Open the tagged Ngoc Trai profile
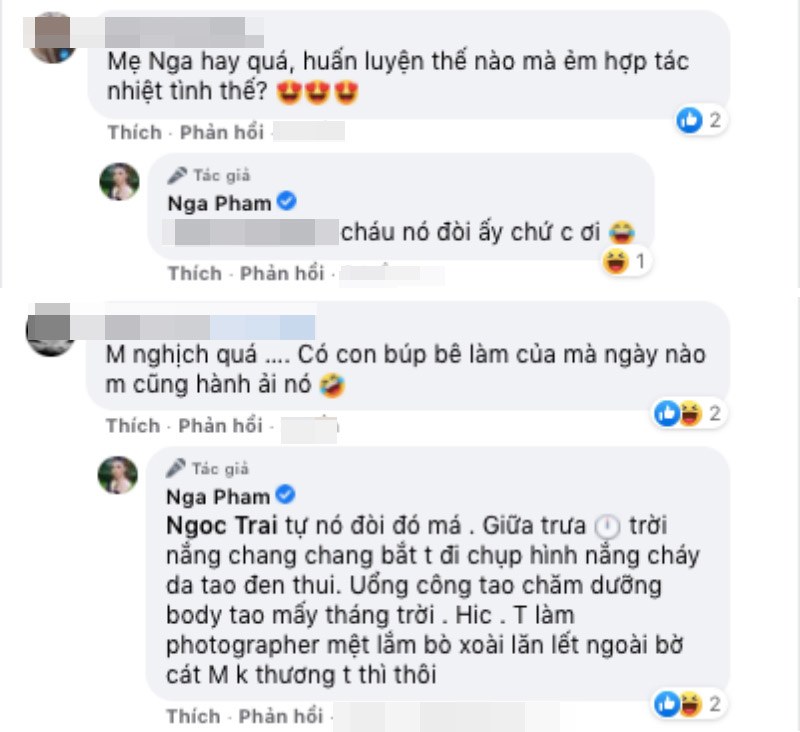The height and width of the screenshot is (732, 800). click(222, 526)
